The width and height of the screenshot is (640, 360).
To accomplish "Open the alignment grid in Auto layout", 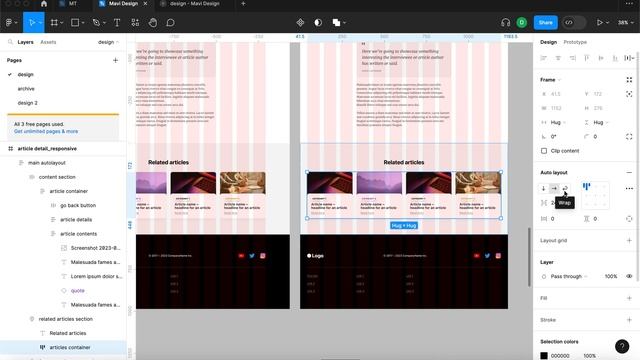I will tap(595, 196).
